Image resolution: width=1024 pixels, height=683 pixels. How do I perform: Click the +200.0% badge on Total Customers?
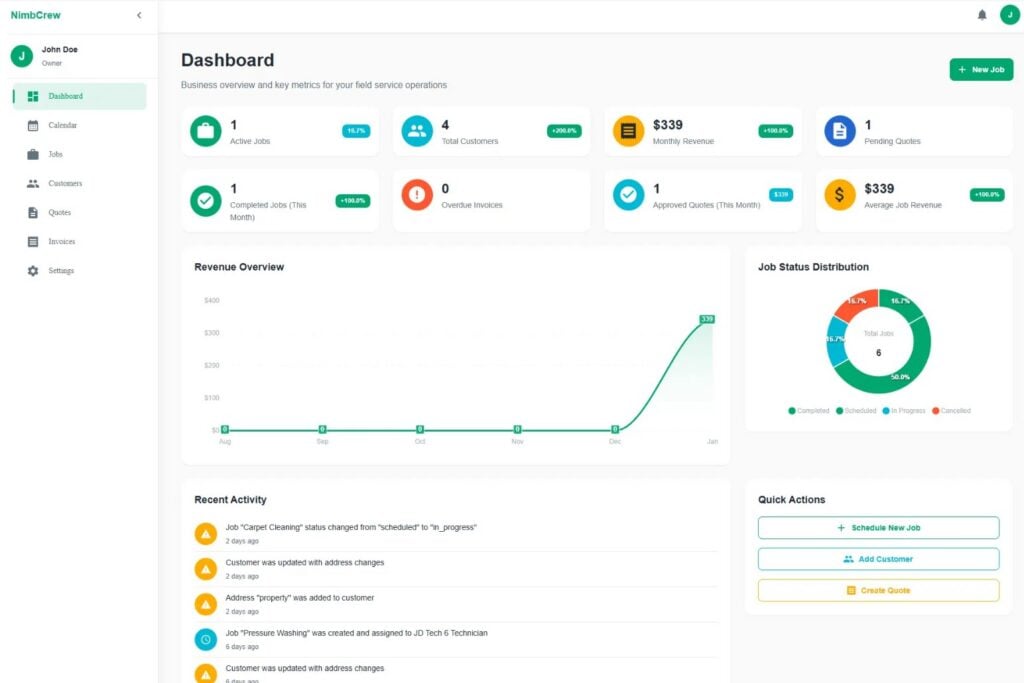564,131
